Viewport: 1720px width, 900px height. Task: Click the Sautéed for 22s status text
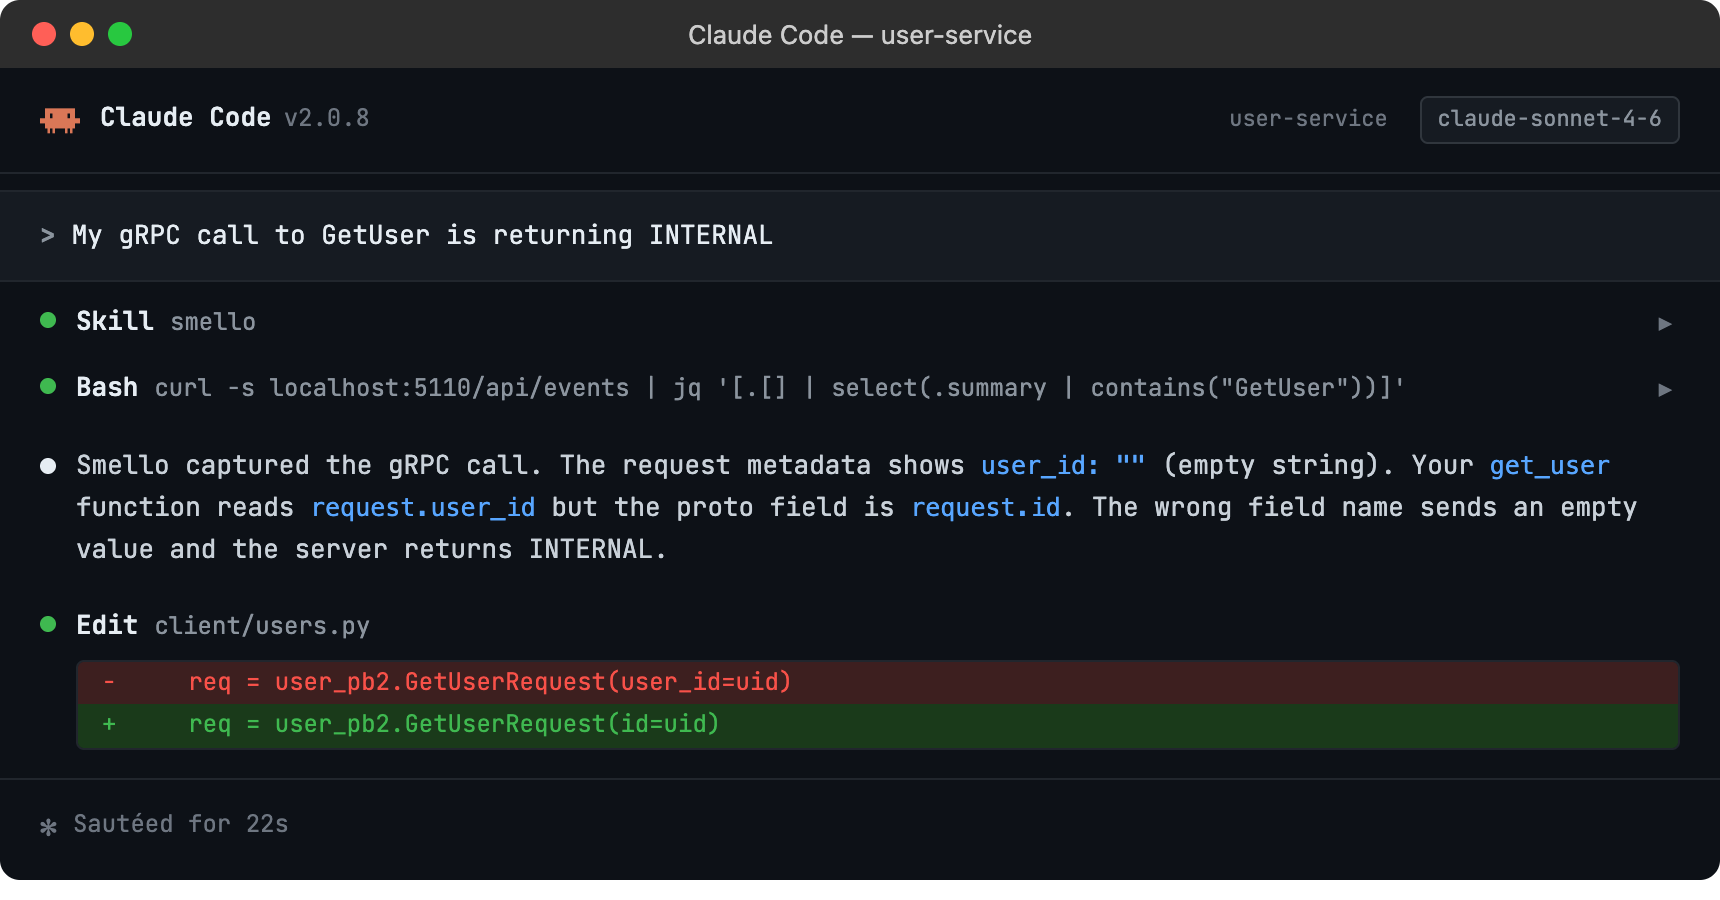(181, 824)
